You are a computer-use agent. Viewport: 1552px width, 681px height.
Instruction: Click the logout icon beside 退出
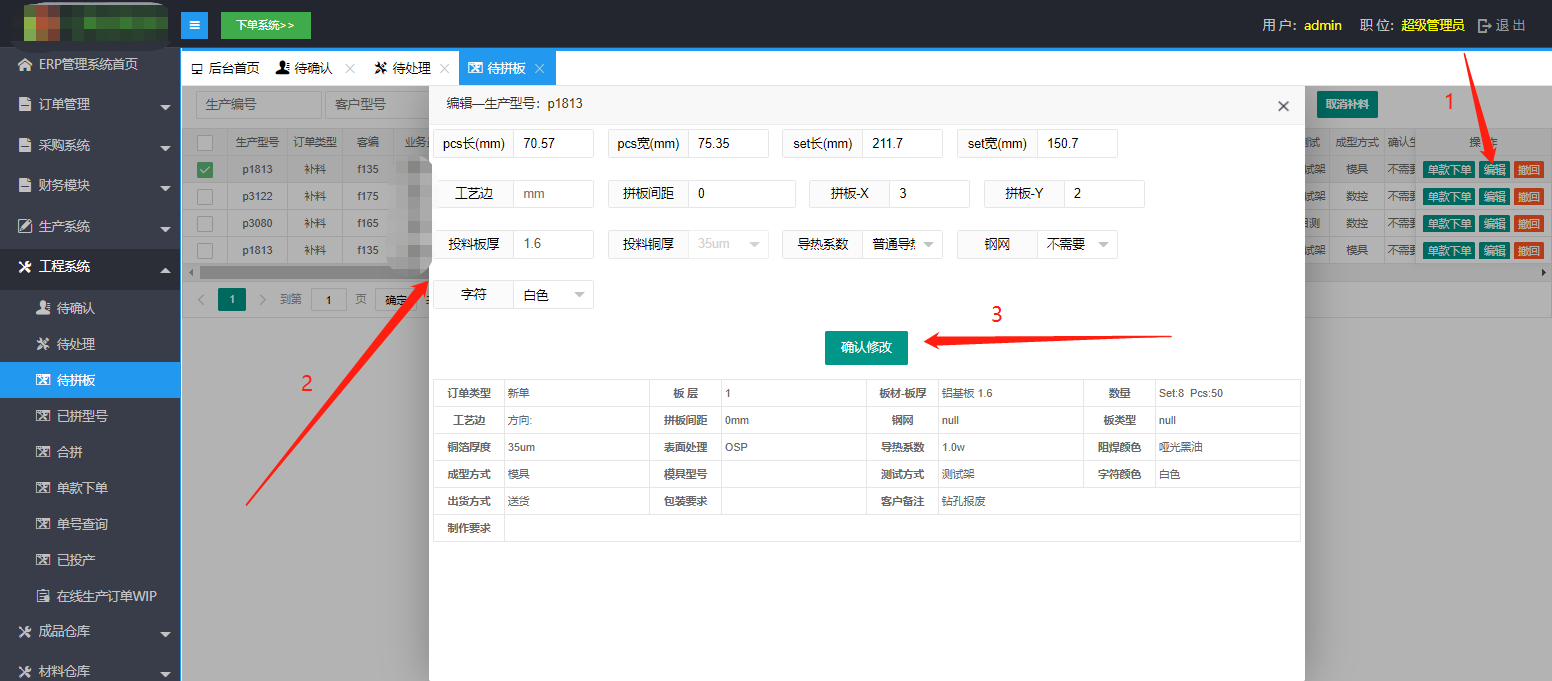pyautogui.click(x=1484, y=26)
